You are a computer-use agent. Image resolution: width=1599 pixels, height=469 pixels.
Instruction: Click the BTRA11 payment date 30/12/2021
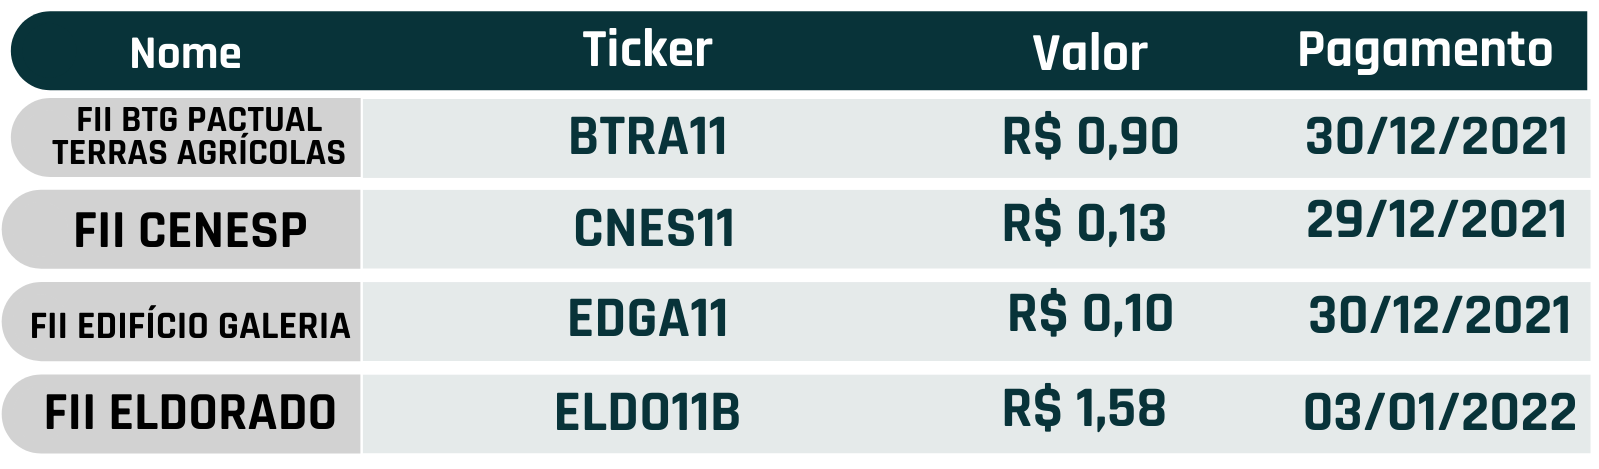pos(1437,137)
